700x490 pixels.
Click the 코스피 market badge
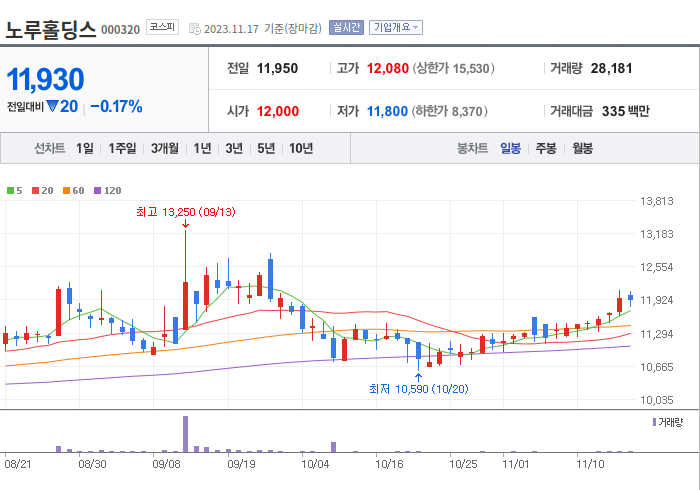point(162,27)
